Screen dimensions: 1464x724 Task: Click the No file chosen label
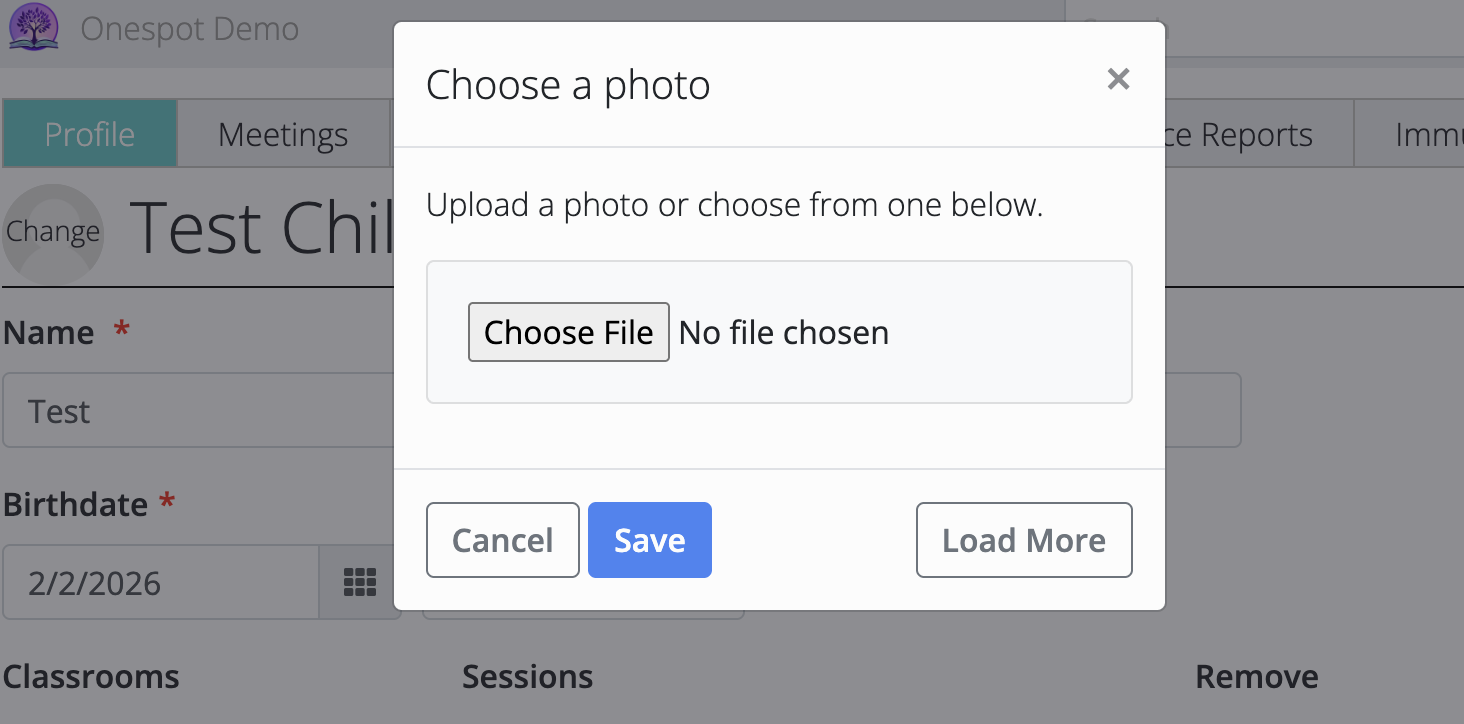(784, 332)
